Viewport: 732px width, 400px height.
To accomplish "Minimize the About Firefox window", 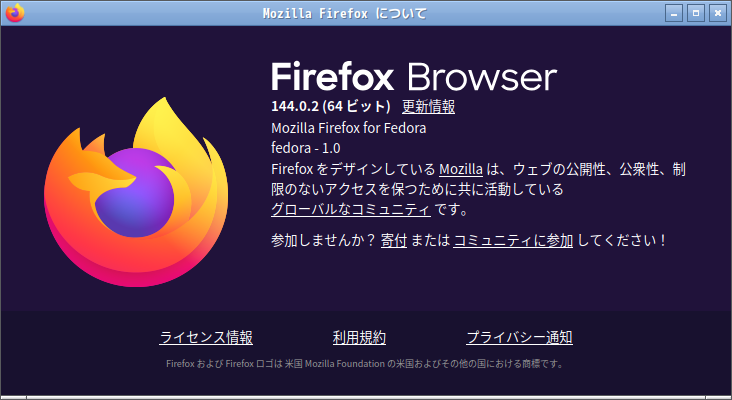I will pyautogui.click(x=674, y=13).
